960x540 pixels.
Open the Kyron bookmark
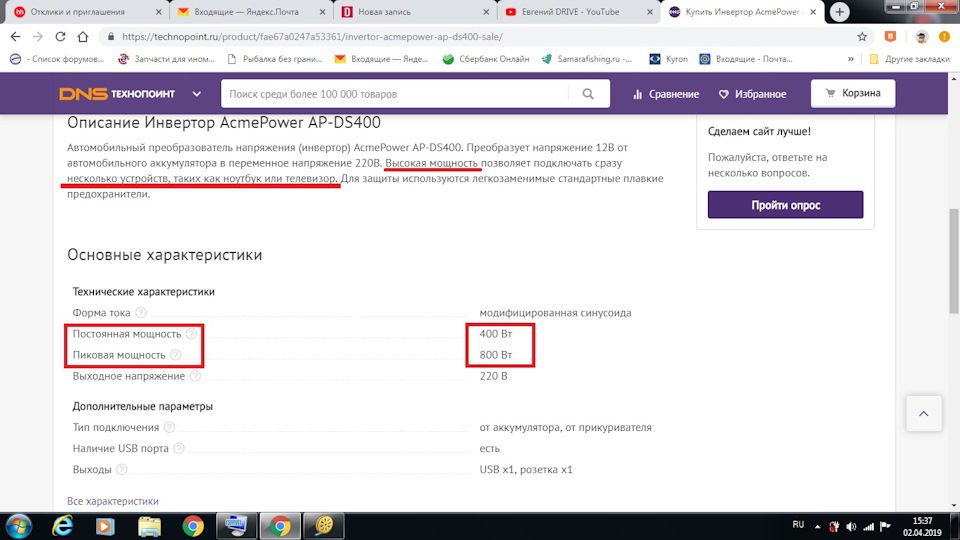coord(669,59)
